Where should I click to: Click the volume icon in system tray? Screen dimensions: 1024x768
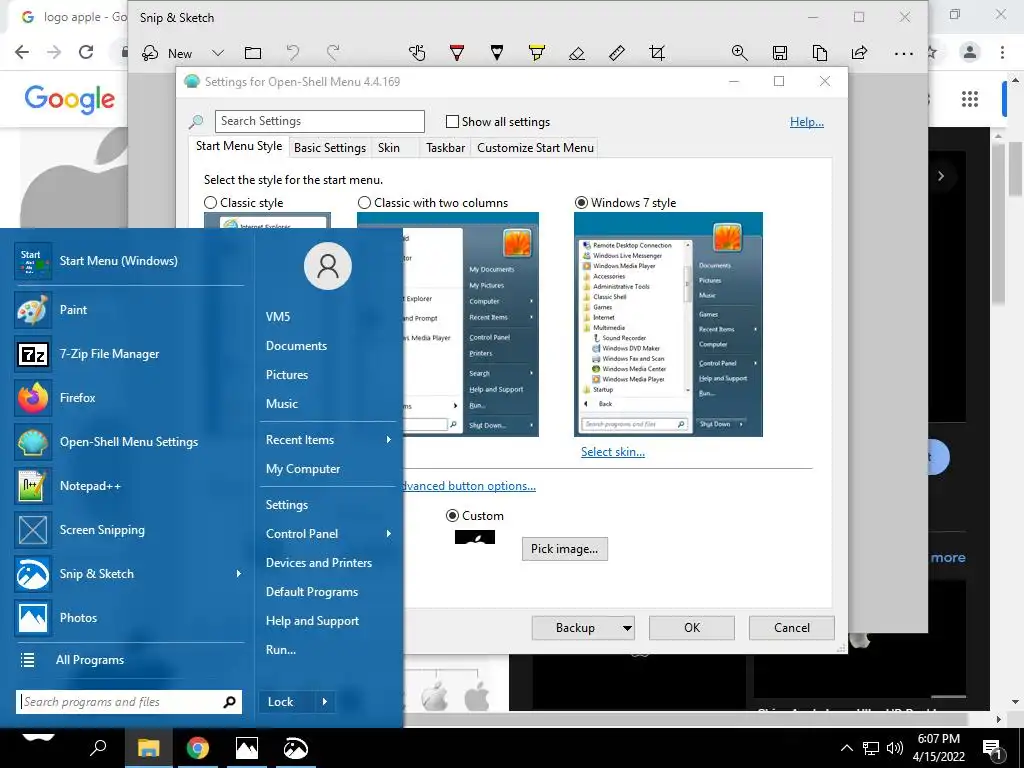pyautogui.click(x=895, y=748)
